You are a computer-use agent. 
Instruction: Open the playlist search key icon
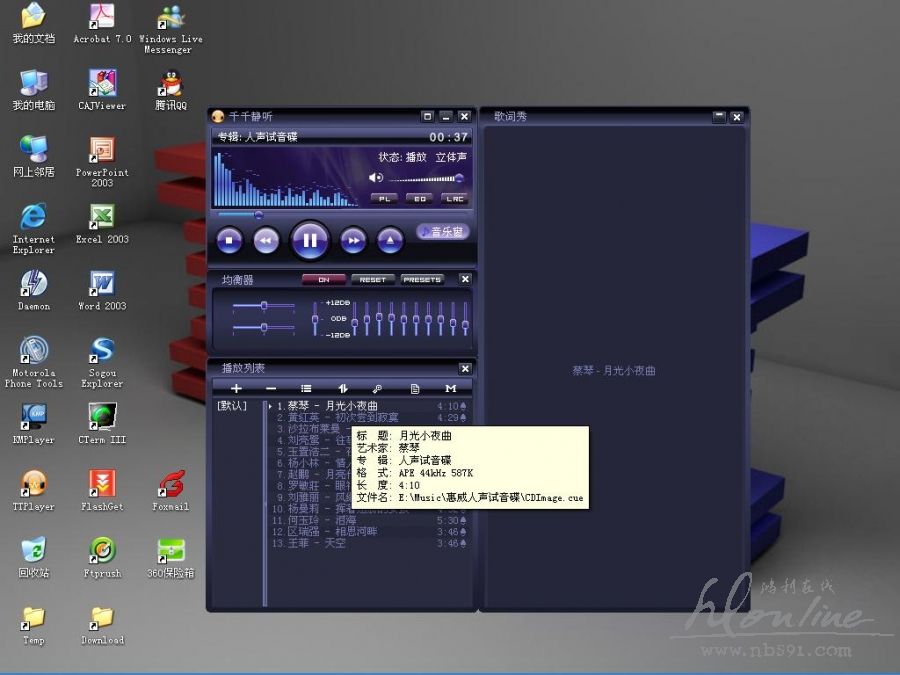pyautogui.click(x=378, y=388)
